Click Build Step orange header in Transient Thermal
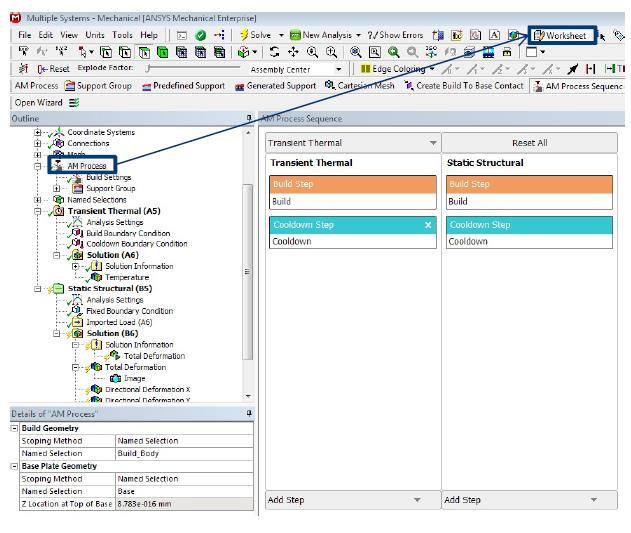This screenshot has width=631, height=533. point(353,184)
